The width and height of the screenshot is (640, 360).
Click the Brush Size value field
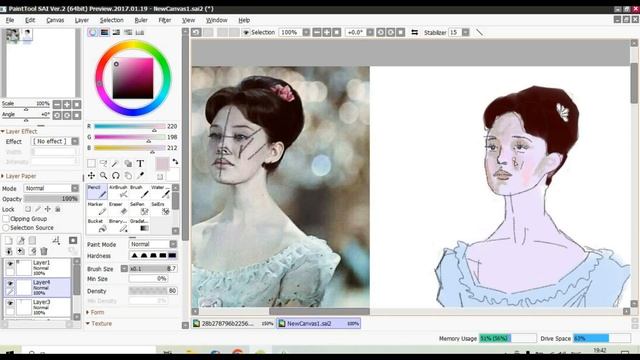tap(153, 269)
